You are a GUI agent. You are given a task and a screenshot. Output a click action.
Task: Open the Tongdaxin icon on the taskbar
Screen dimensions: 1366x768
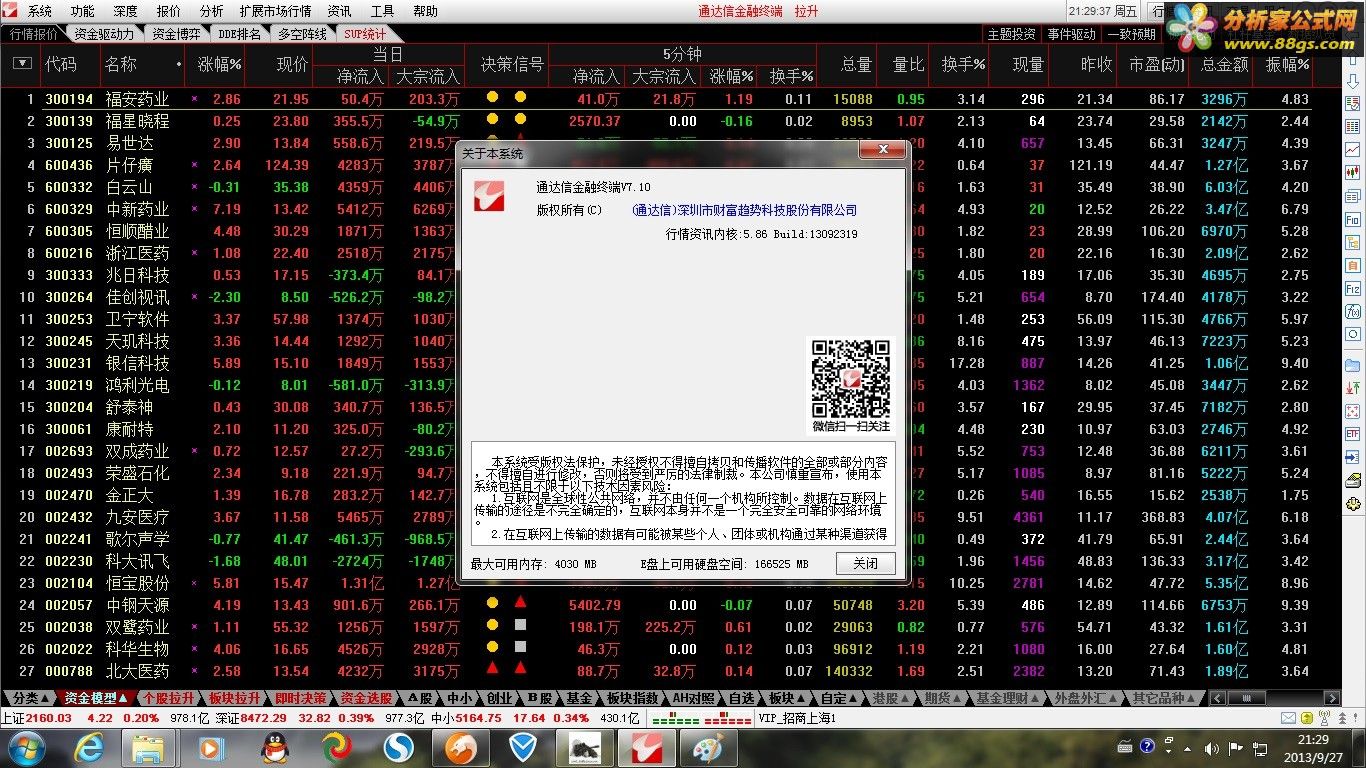pyautogui.click(x=647, y=747)
